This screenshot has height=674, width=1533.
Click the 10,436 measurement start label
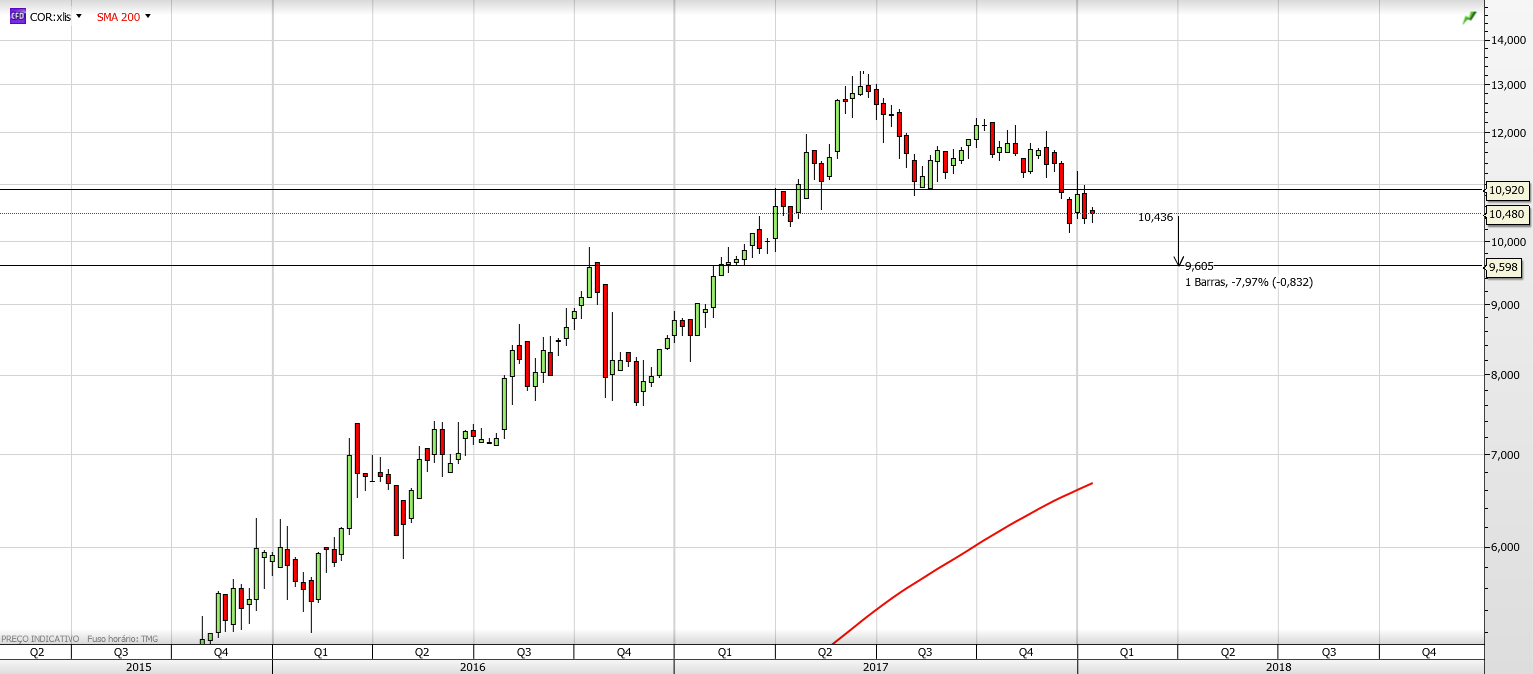click(1155, 217)
